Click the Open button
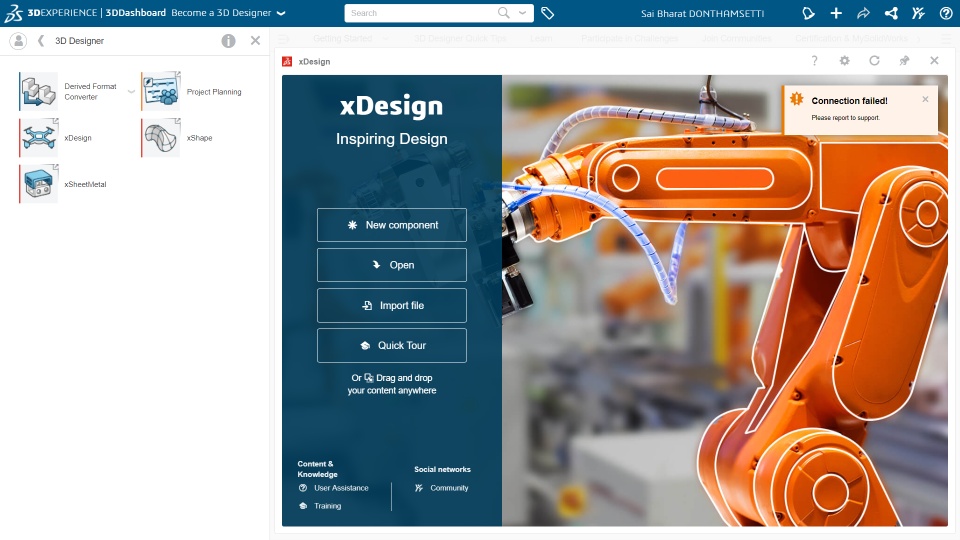The width and height of the screenshot is (960, 540). point(392,265)
